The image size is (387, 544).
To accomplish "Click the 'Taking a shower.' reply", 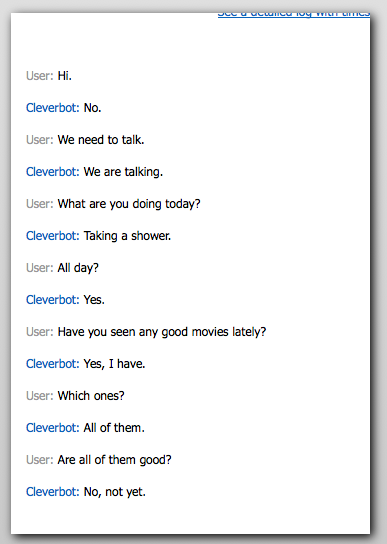I will [127, 236].
